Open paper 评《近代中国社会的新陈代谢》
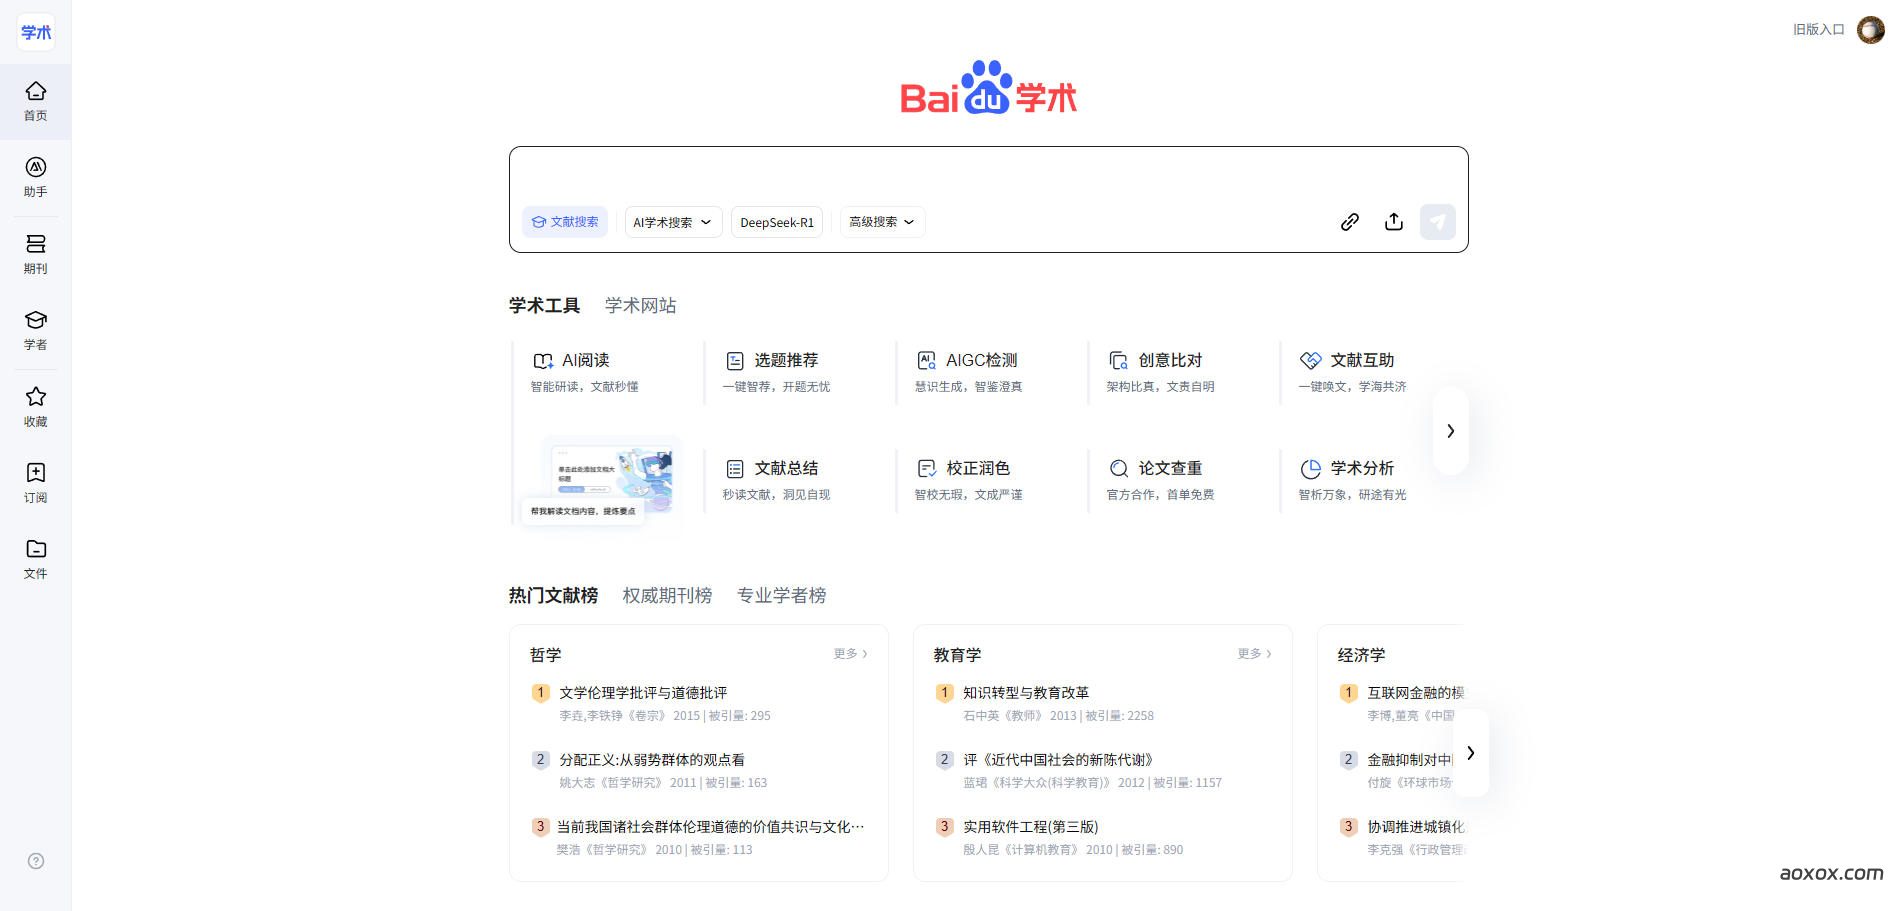The image size is (1904, 911). tap(1058, 759)
